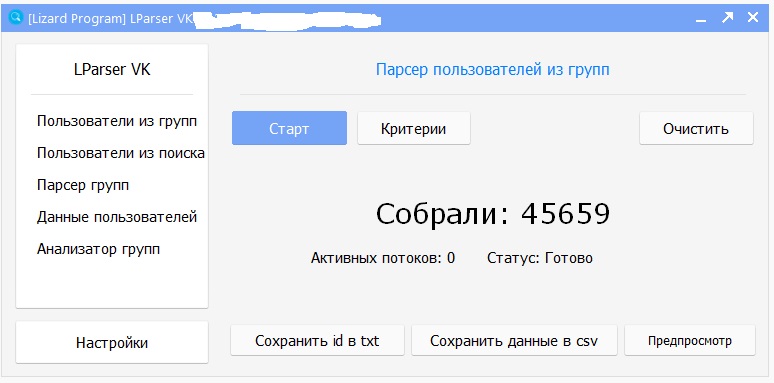
Task: Click Сохранить данные в csv
Action: pos(514,341)
